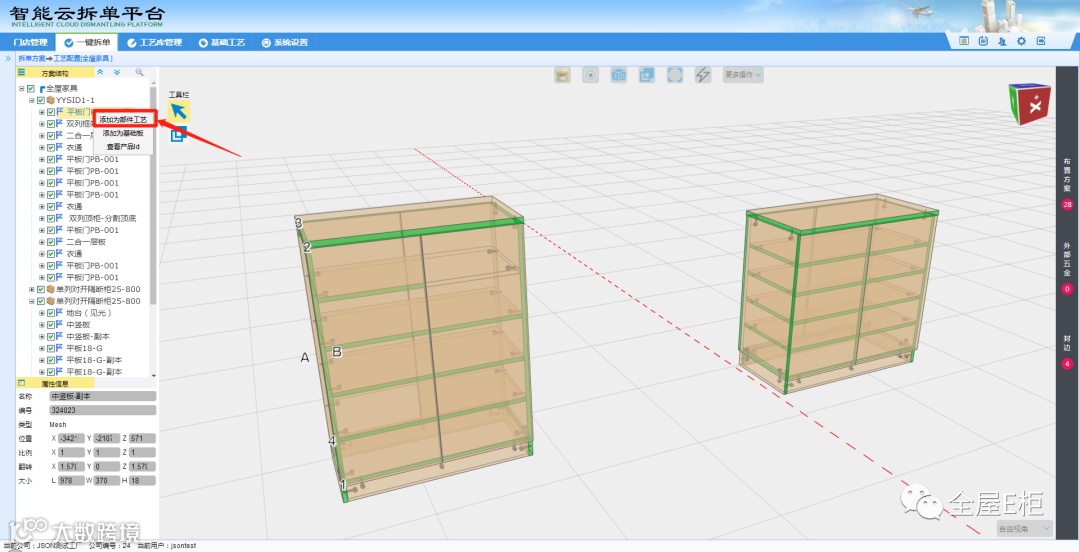
Task: Expand the 双列顶柜-分割顶底 tree node
Action: tap(42, 218)
